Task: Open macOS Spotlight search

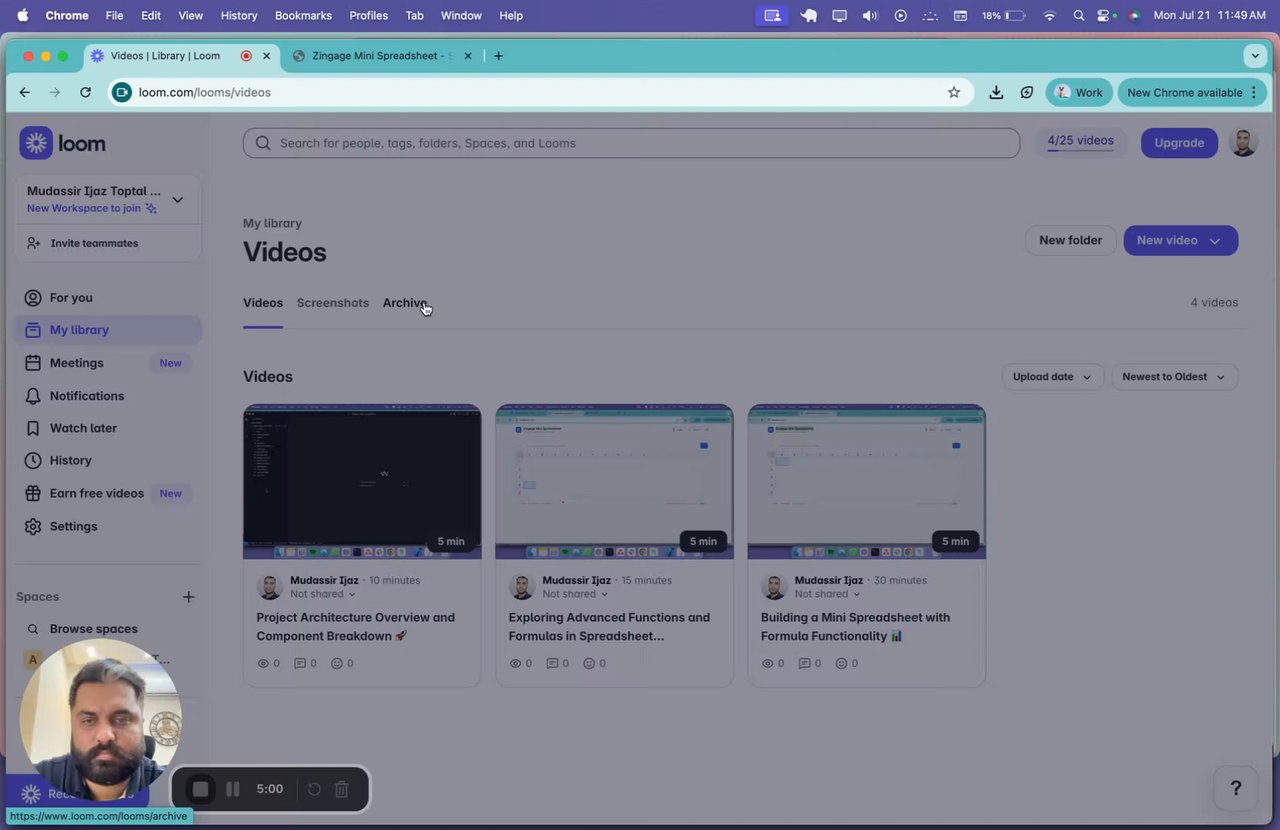Action: pos(1078,16)
